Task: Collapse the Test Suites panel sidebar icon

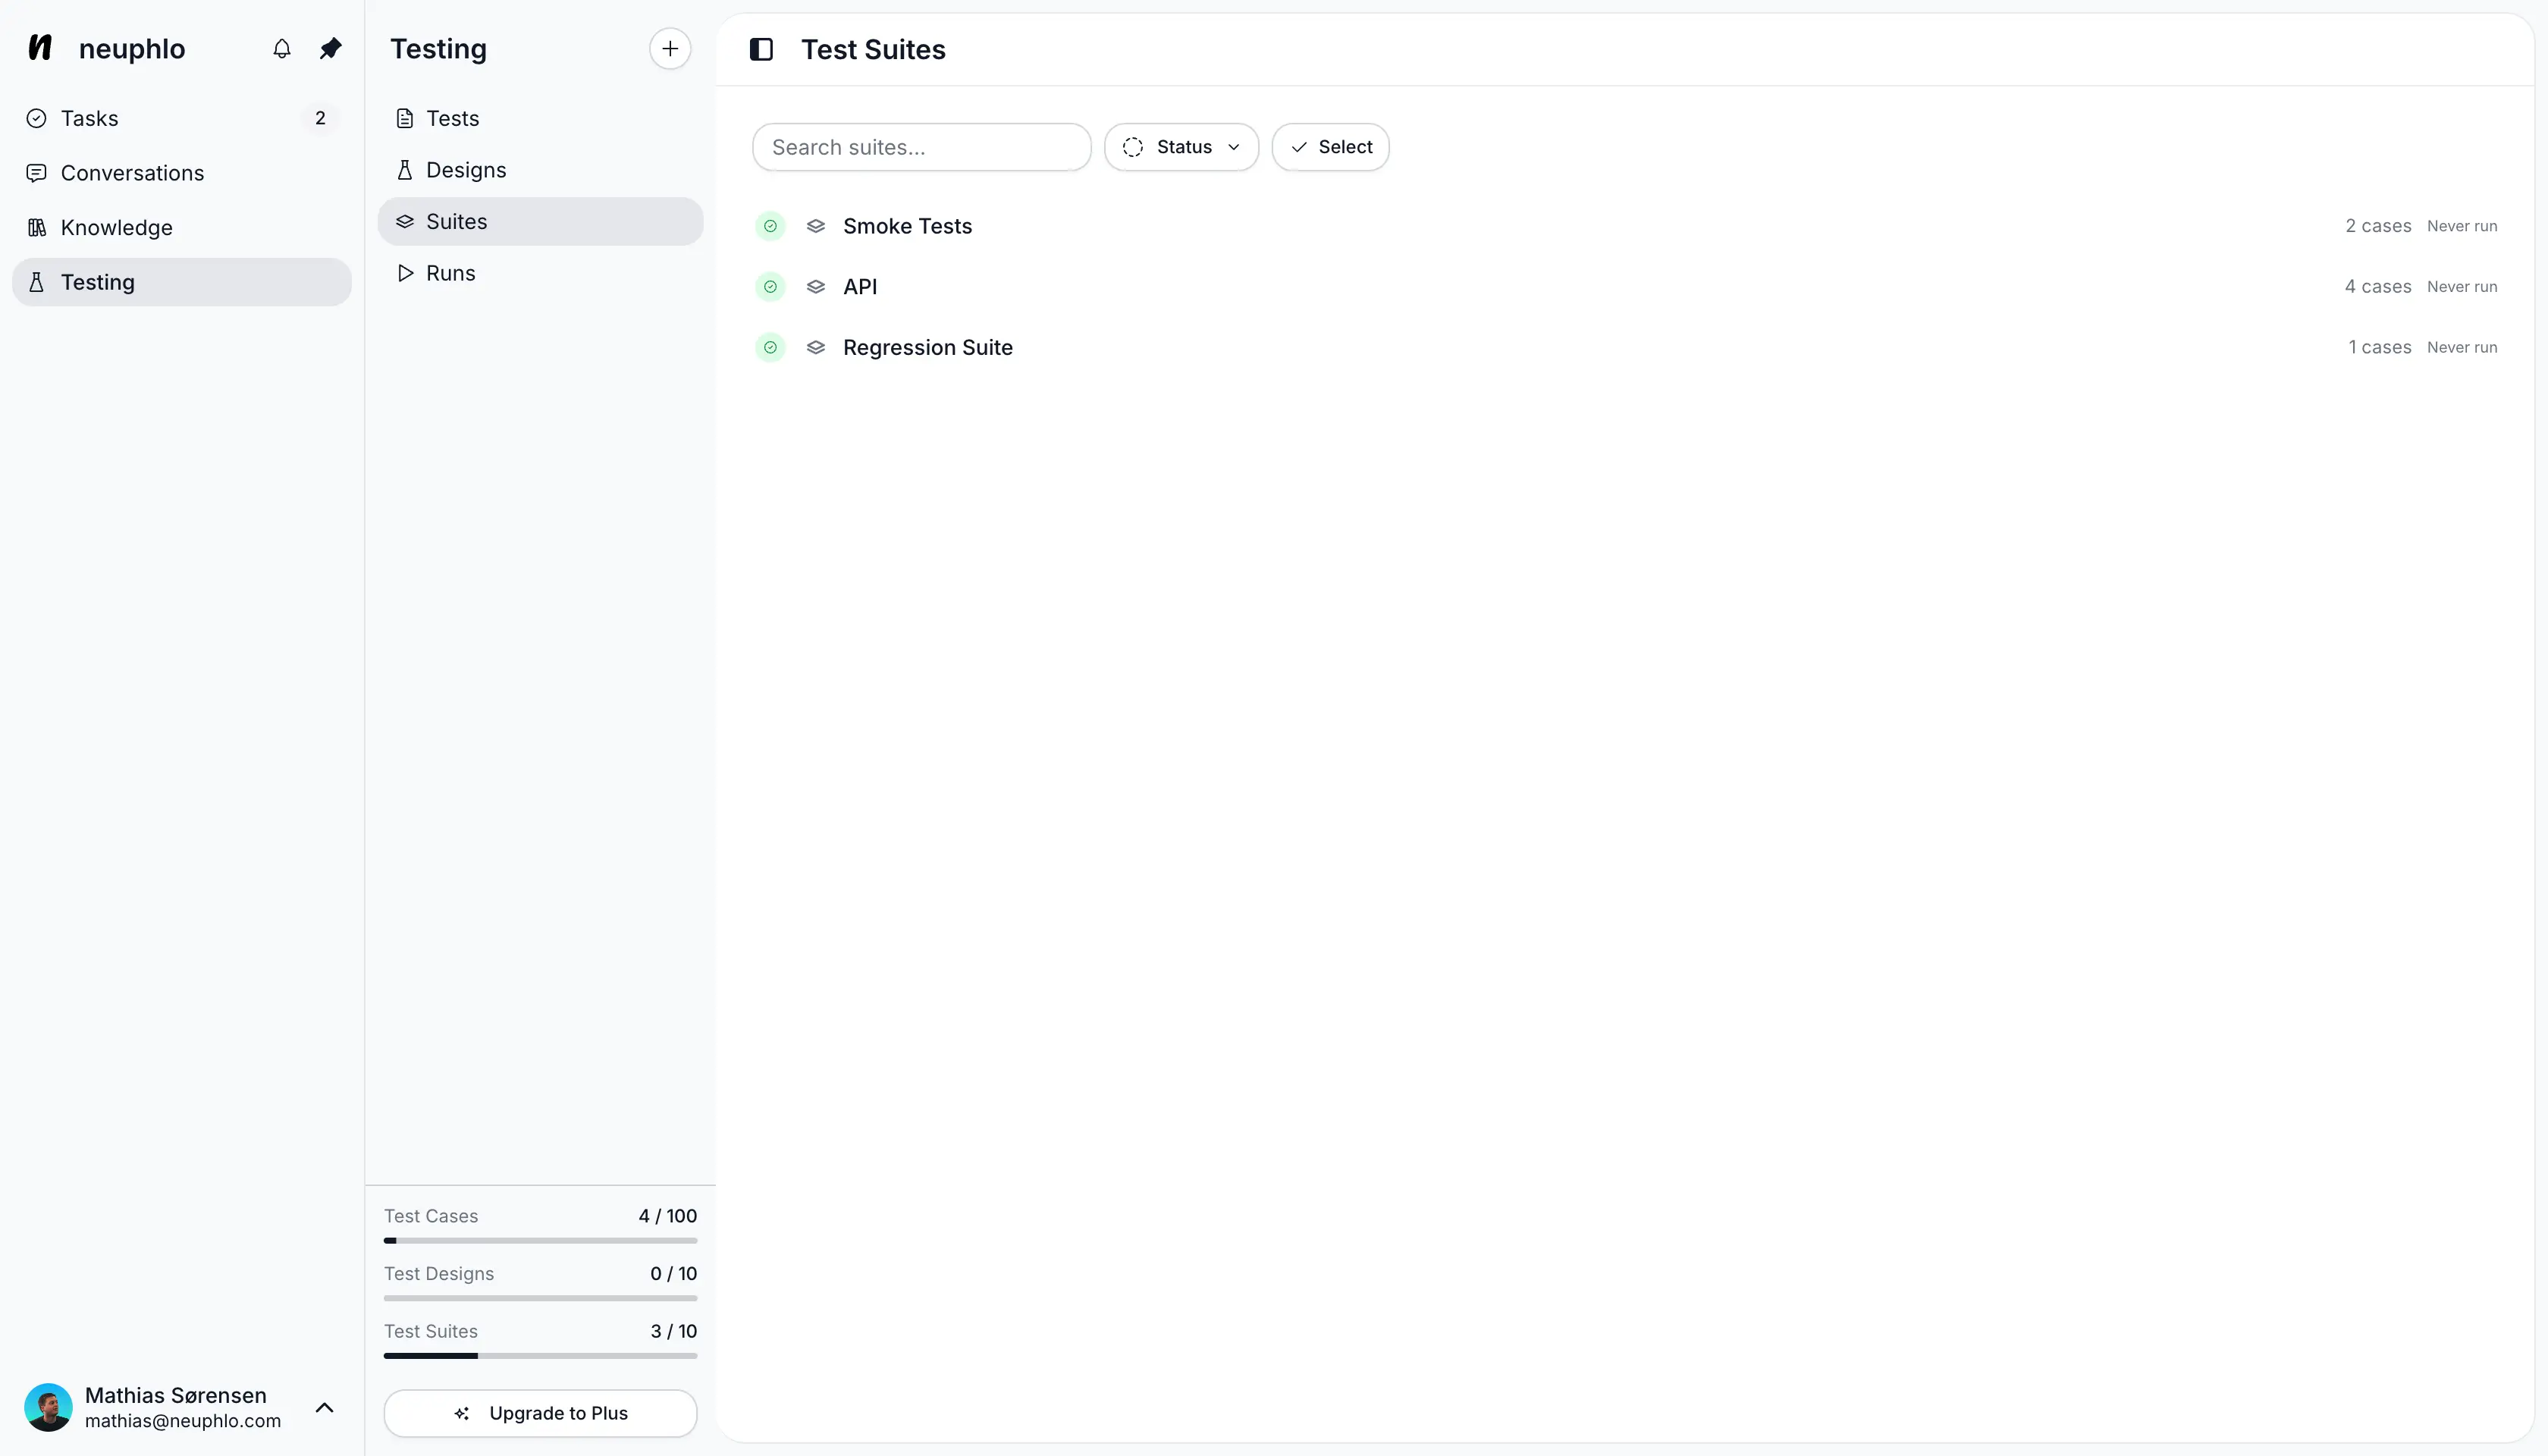Action: click(x=761, y=48)
